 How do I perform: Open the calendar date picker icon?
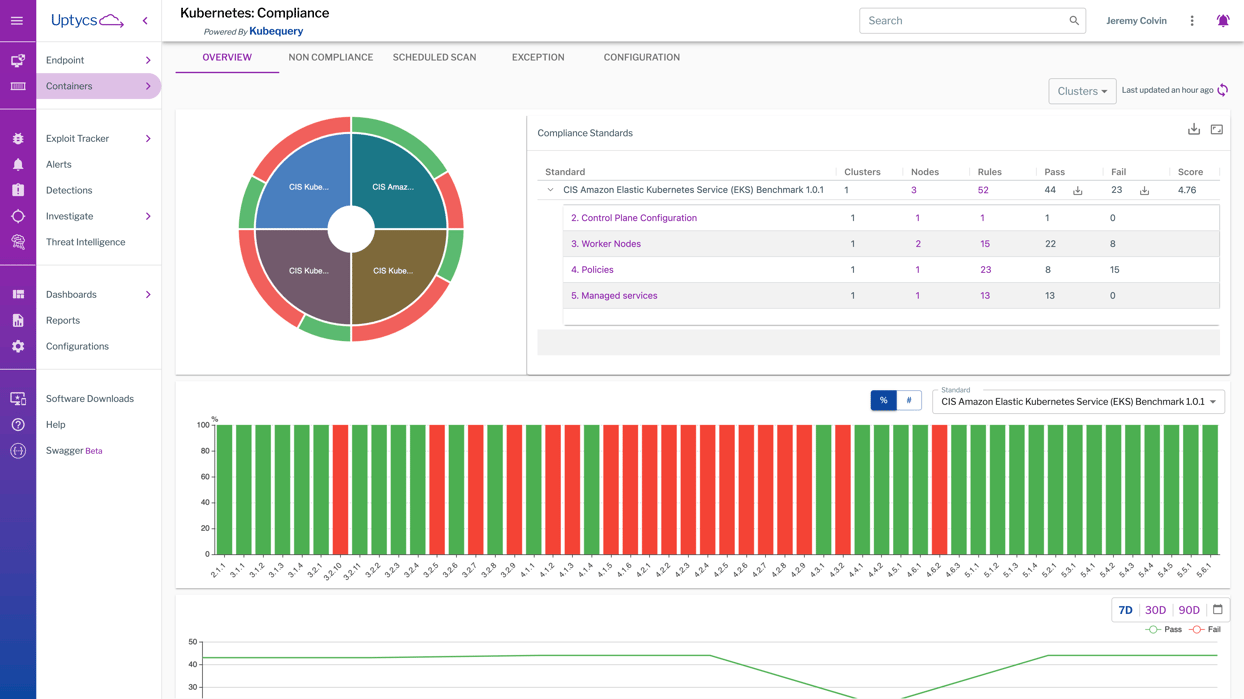(x=1217, y=610)
